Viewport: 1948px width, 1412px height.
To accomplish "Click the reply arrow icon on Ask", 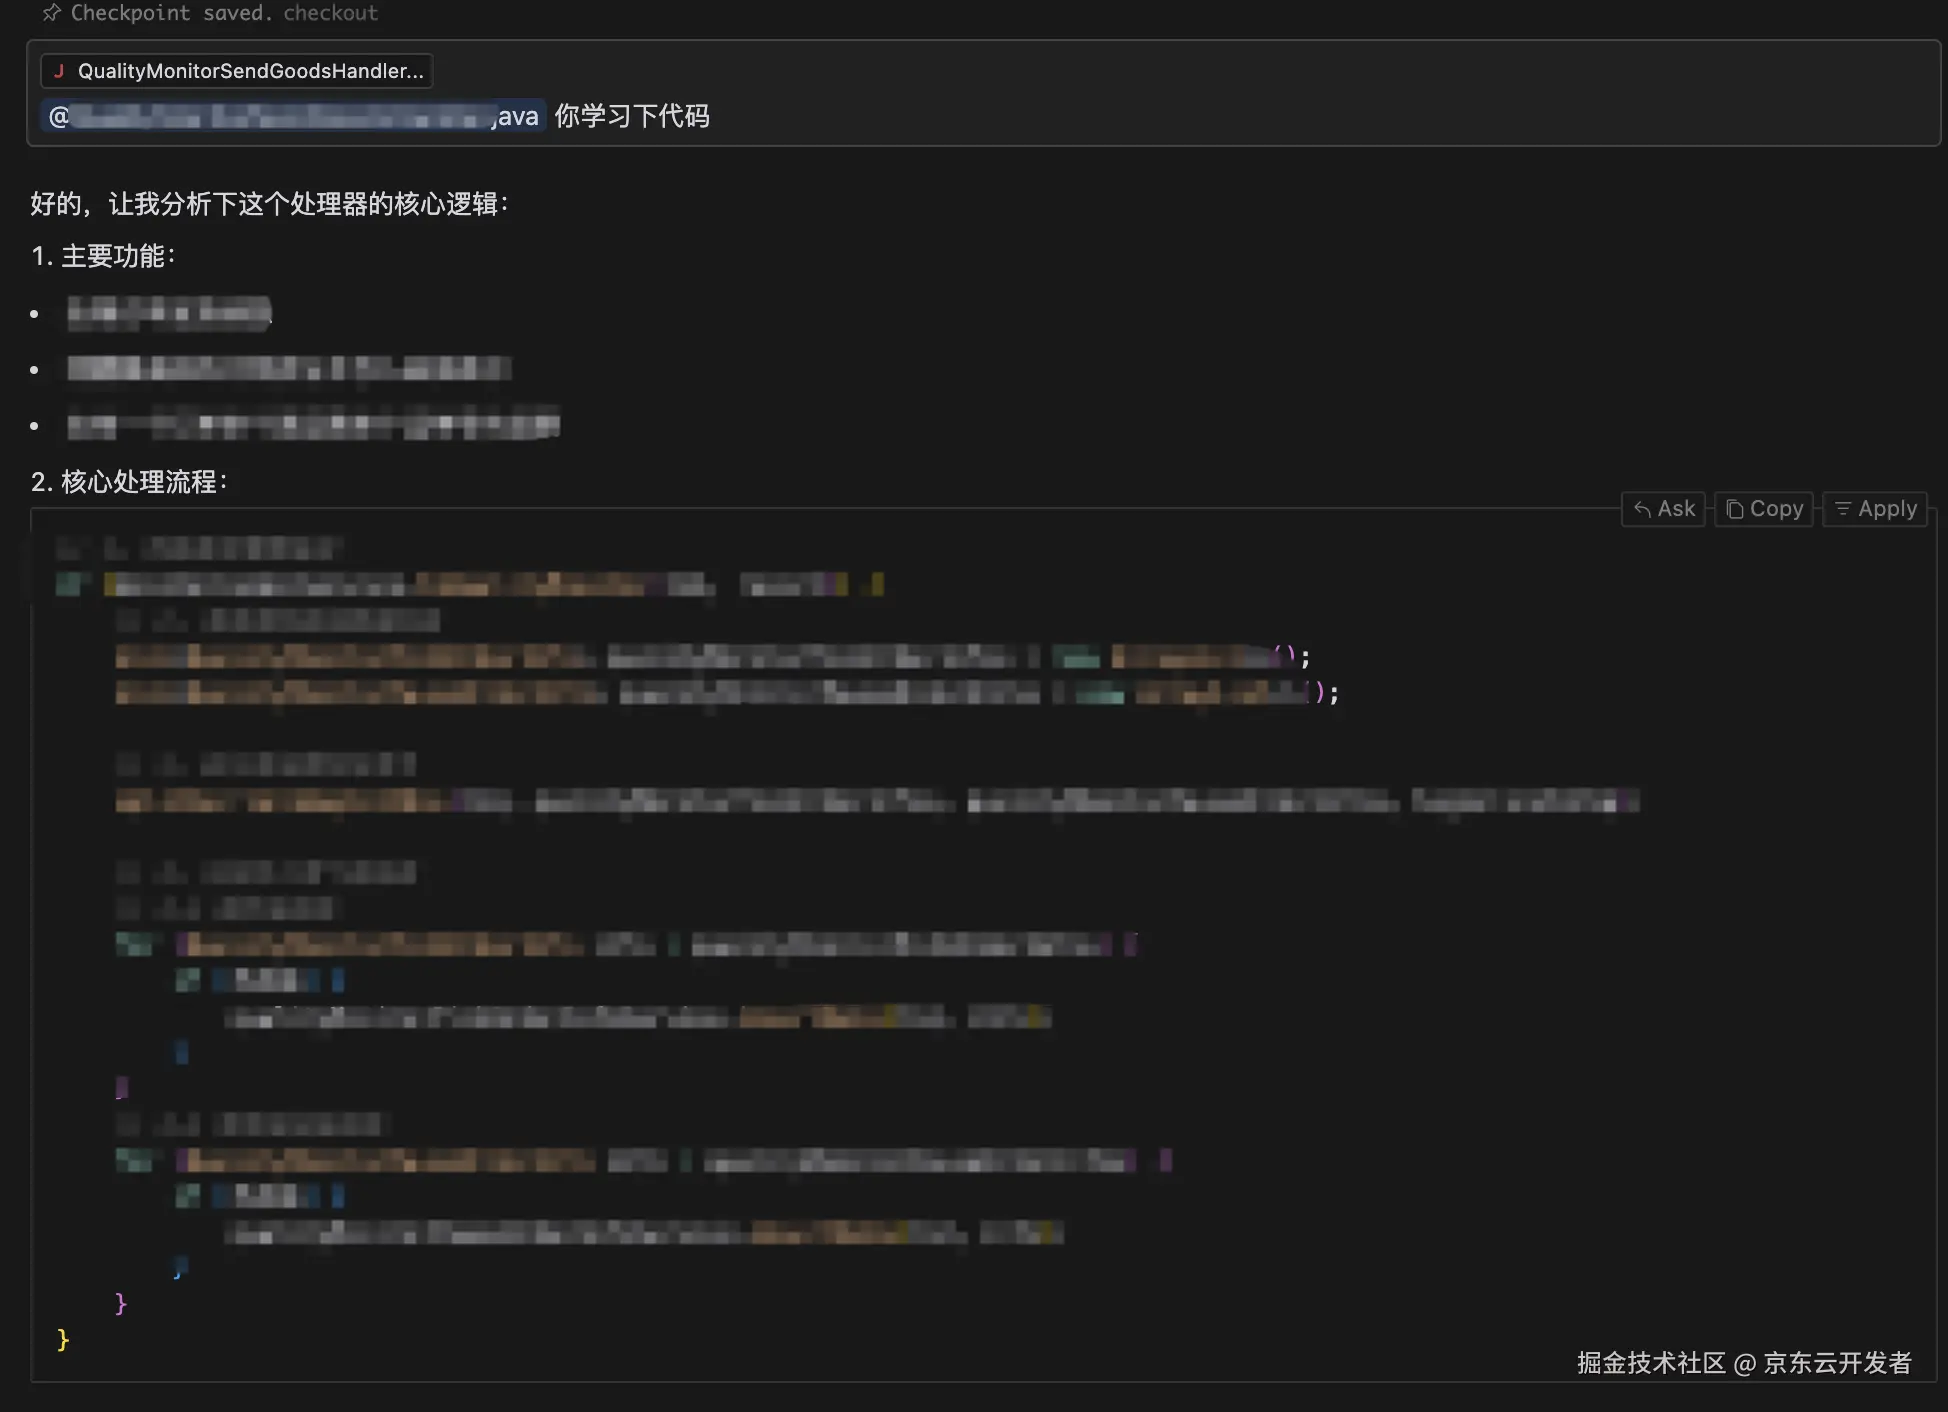I will tap(1642, 509).
